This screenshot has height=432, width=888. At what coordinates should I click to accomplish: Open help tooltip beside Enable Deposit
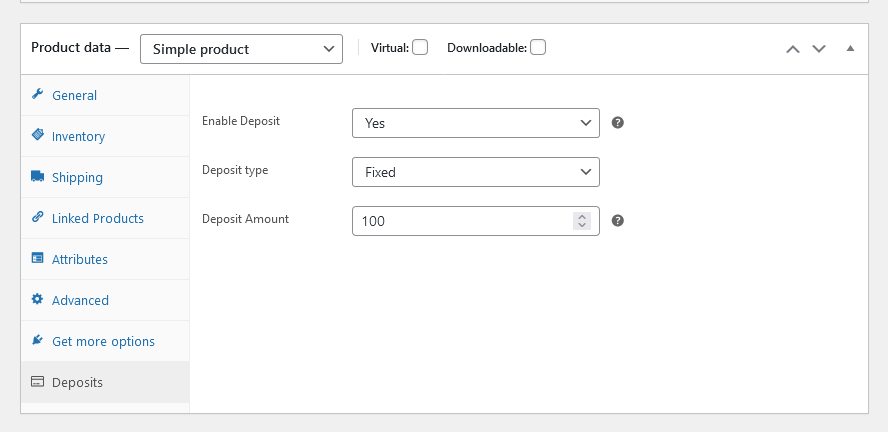click(618, 122)
